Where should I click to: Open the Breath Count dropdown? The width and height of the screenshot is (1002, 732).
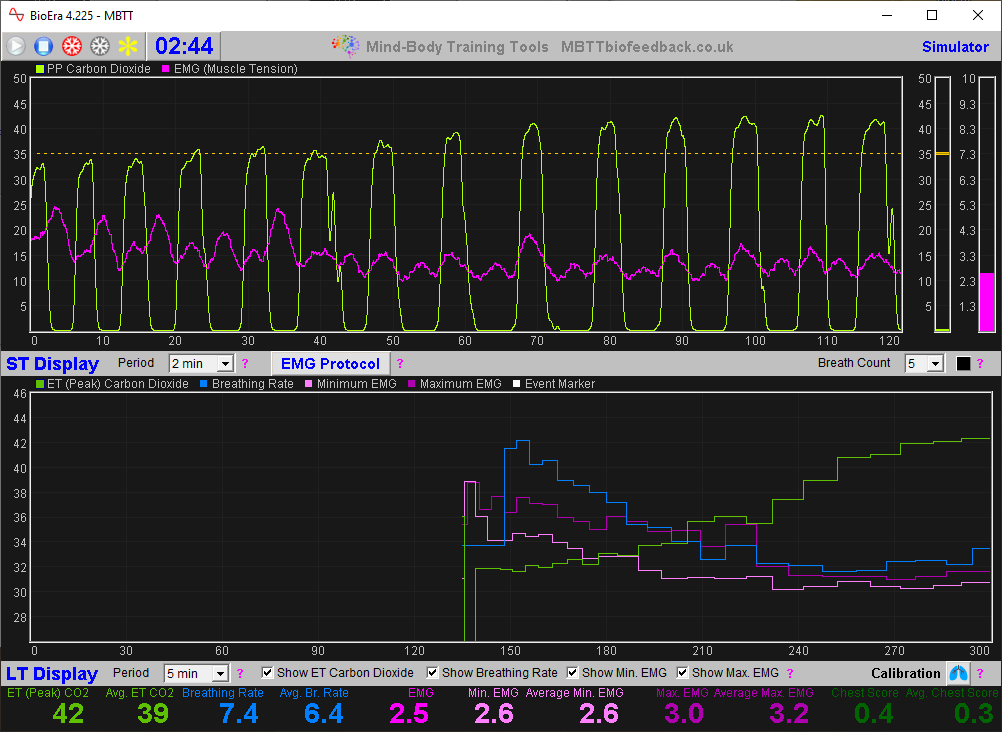[x=934, y=363]
